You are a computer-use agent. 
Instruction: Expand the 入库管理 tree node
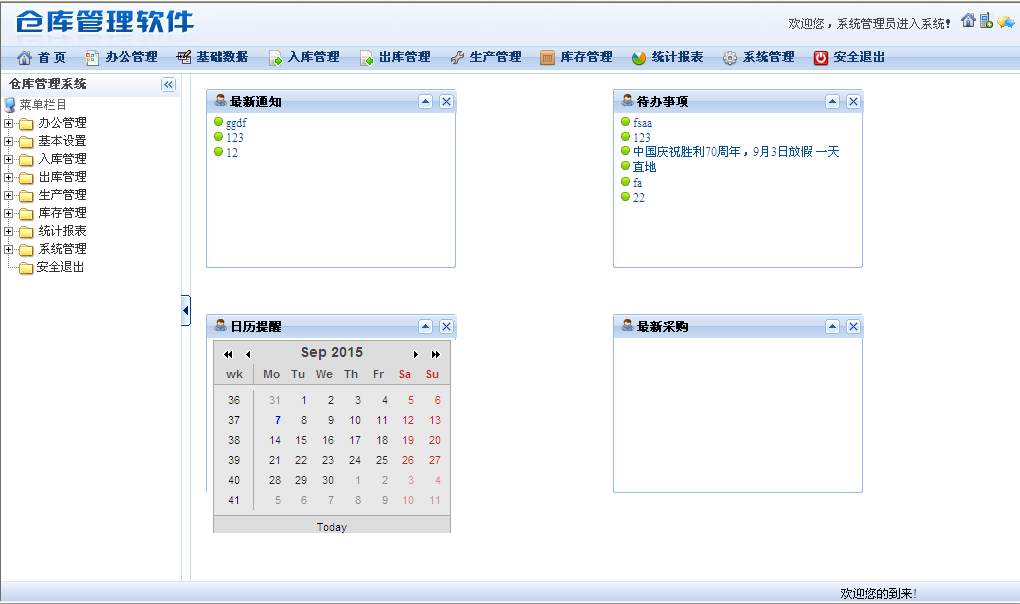click(x=9, y=160)
